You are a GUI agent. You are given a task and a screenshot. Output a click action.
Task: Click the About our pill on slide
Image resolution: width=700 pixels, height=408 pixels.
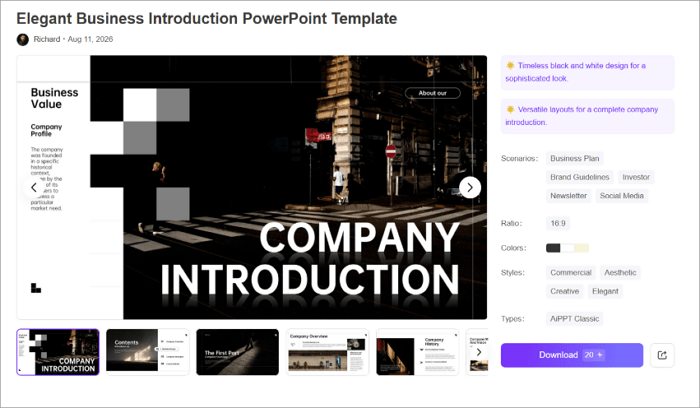pyautogui.click(x=433, y=93)
